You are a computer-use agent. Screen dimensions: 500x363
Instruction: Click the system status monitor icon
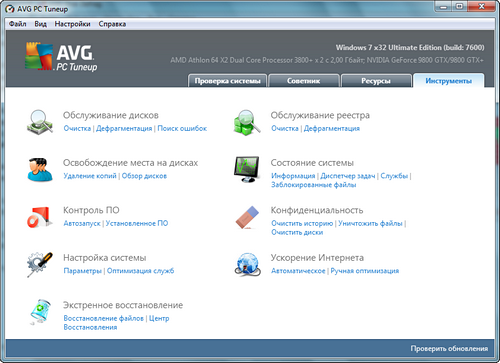[247, 169]
